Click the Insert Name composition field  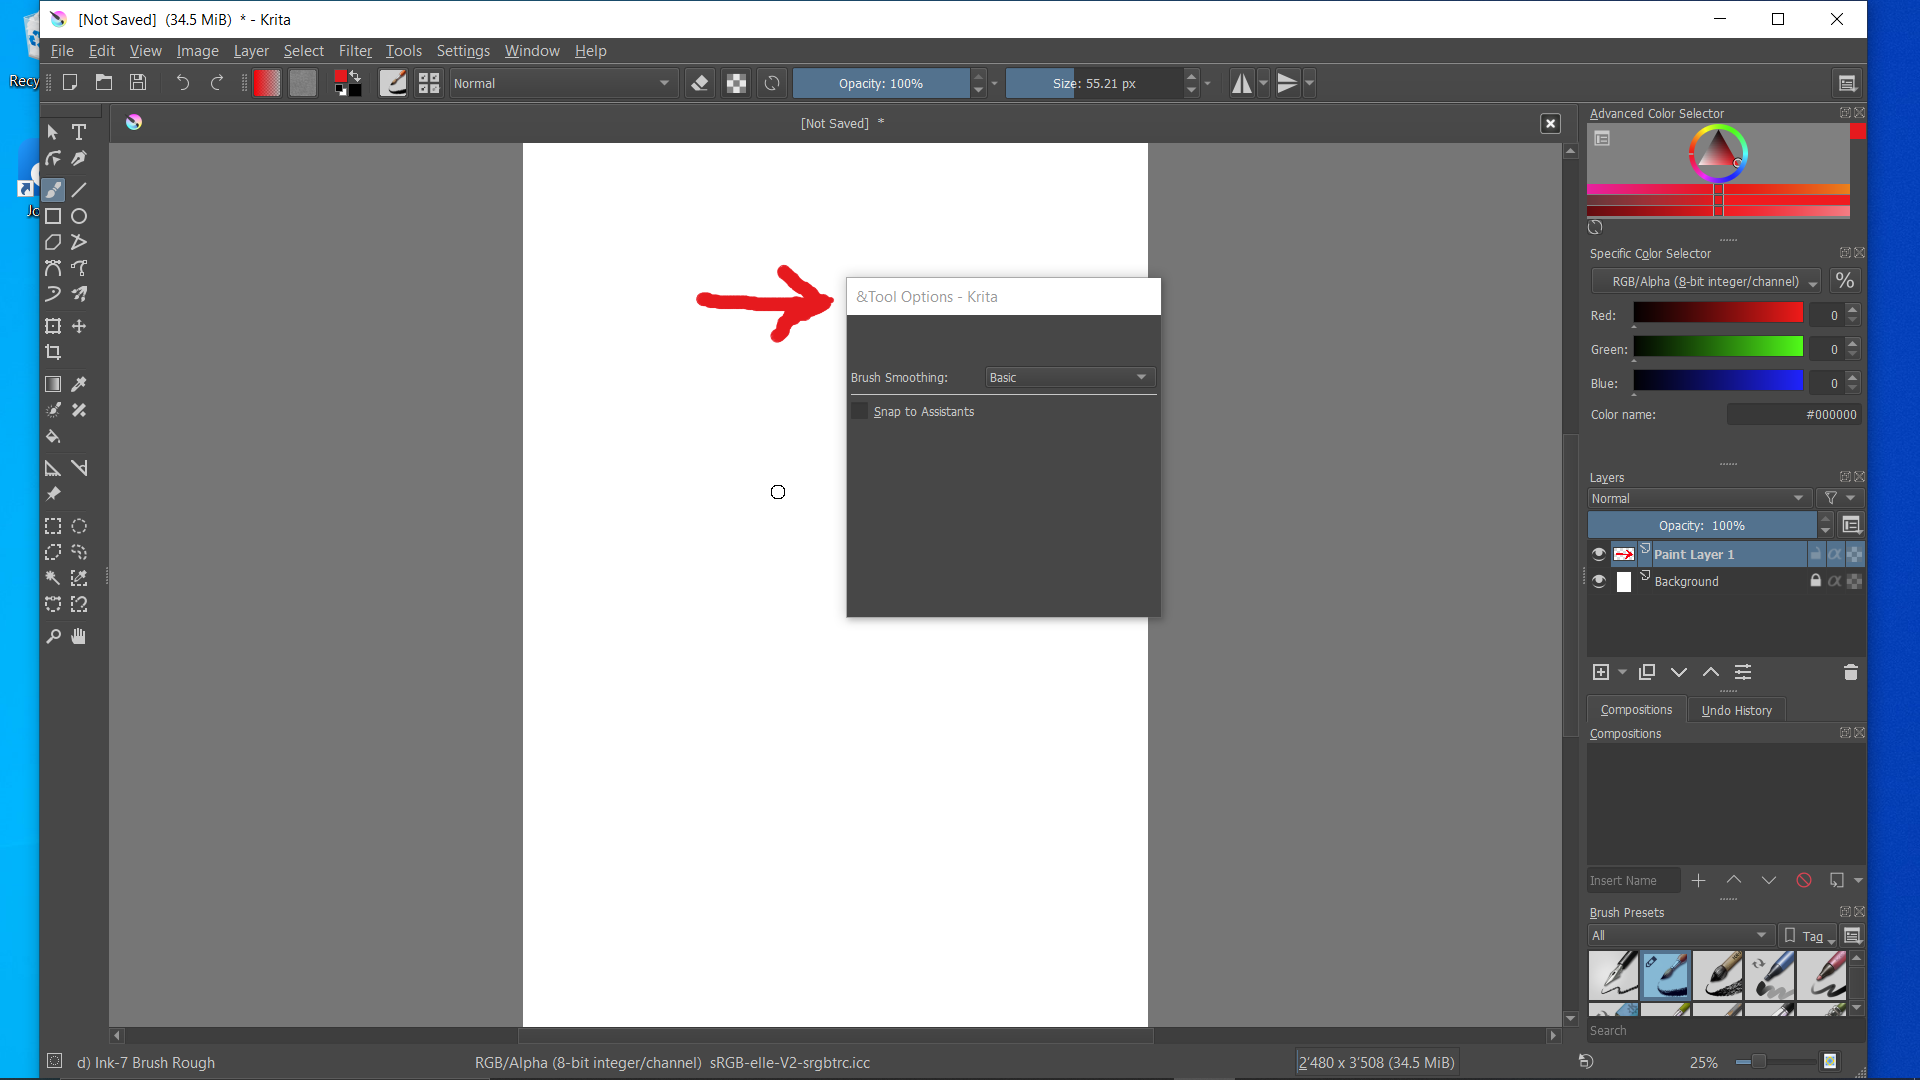pos(1632,881)
